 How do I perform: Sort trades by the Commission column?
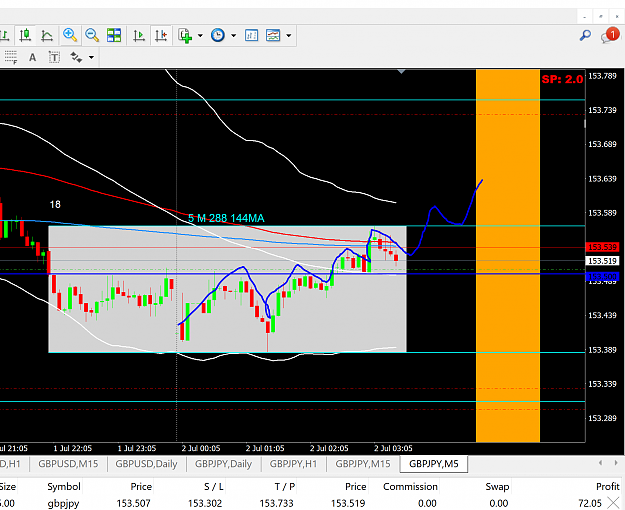point(410,486)
